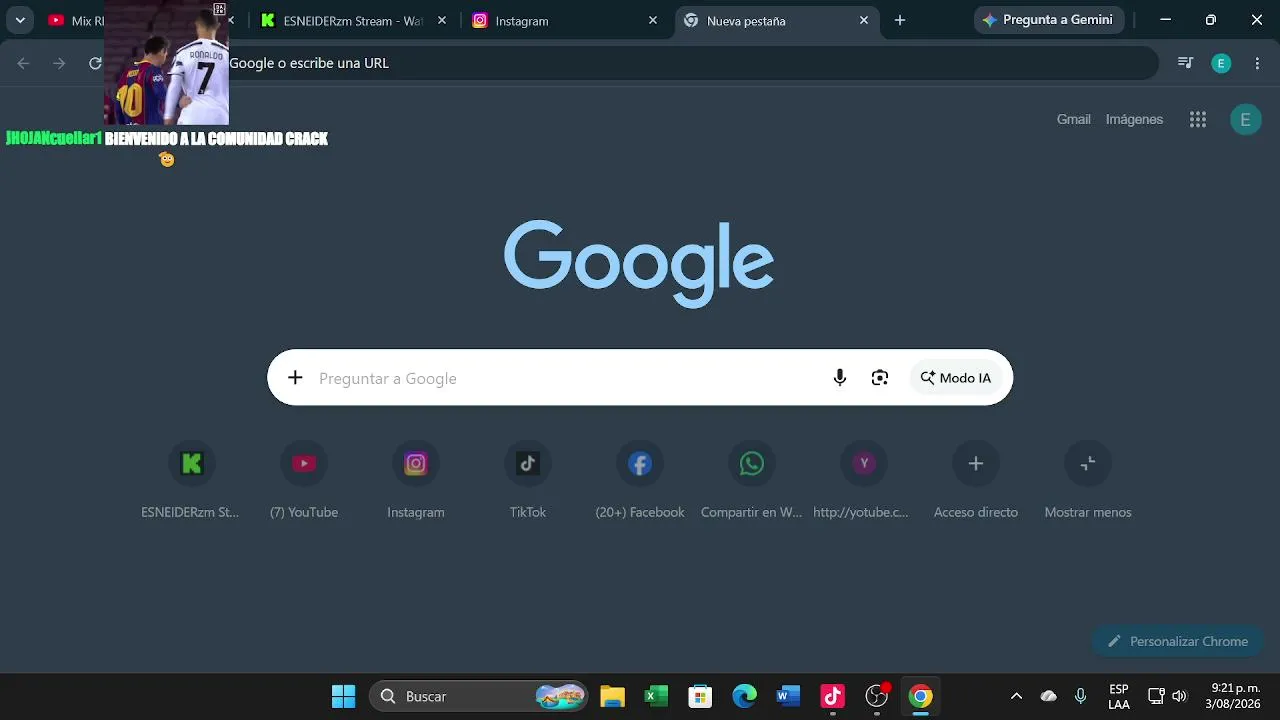Open TikTok app in the taskbar
Viewport: 1280px width, 720px height.
pos(832,696)
